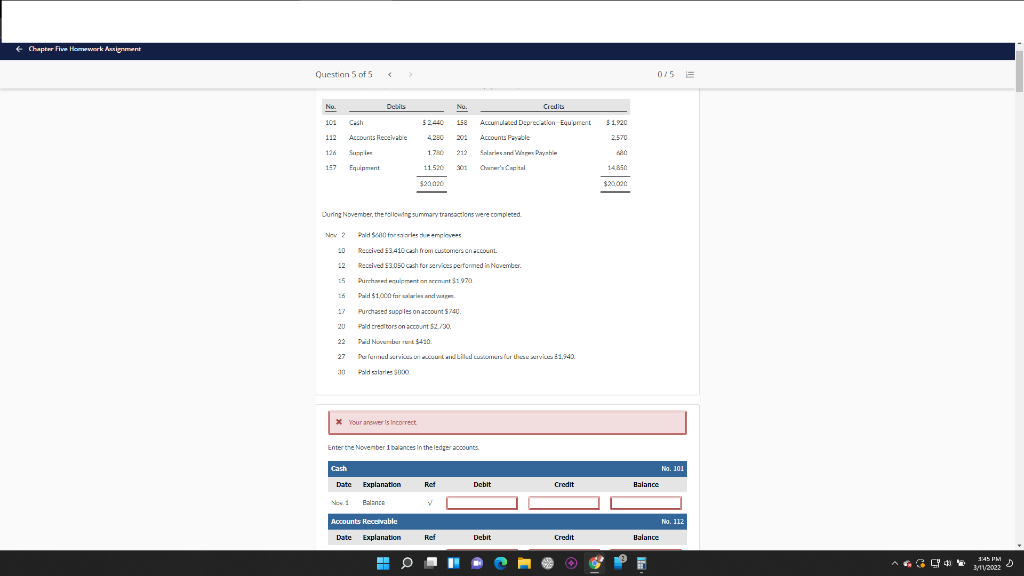Select the 'Accumulated Depreciation-Equipment' row text
The width and height of the screenshot is (1024, 576).
[x=535, y=123]
